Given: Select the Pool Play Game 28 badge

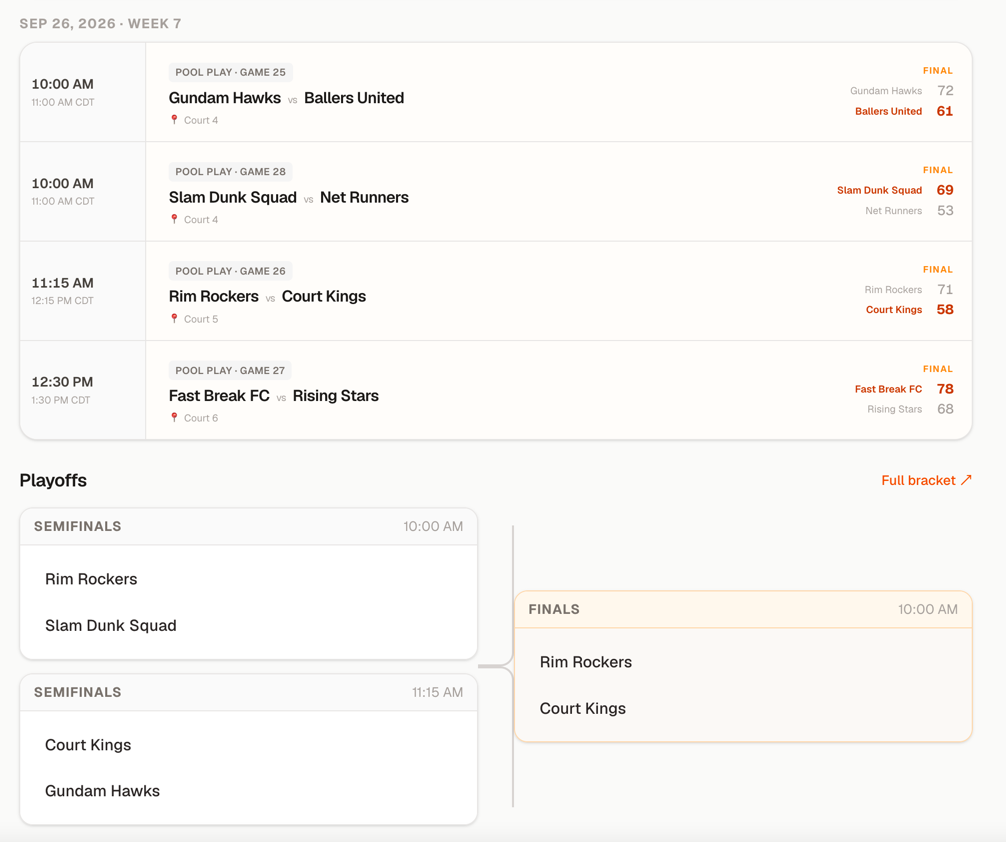Looking at the screenshot, I should (x=230, y=172).
